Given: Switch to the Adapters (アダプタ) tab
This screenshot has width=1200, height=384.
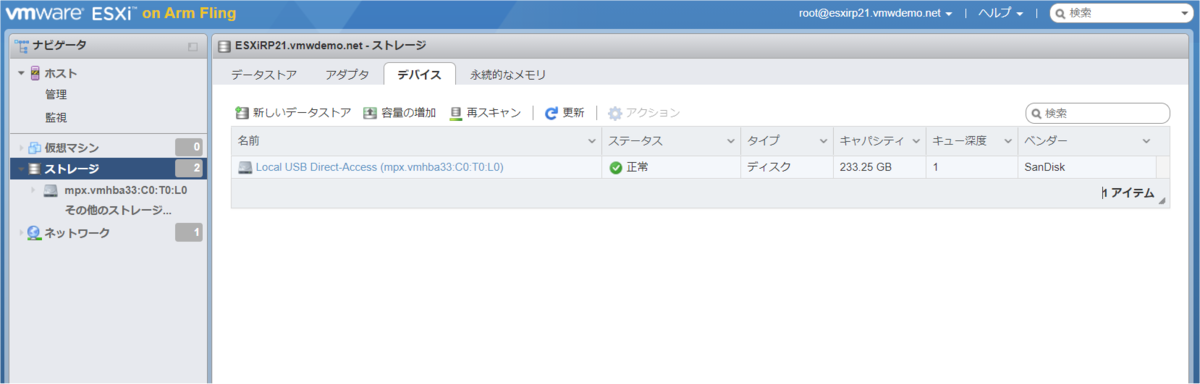Looking at the screenshot, I should 347,75.
